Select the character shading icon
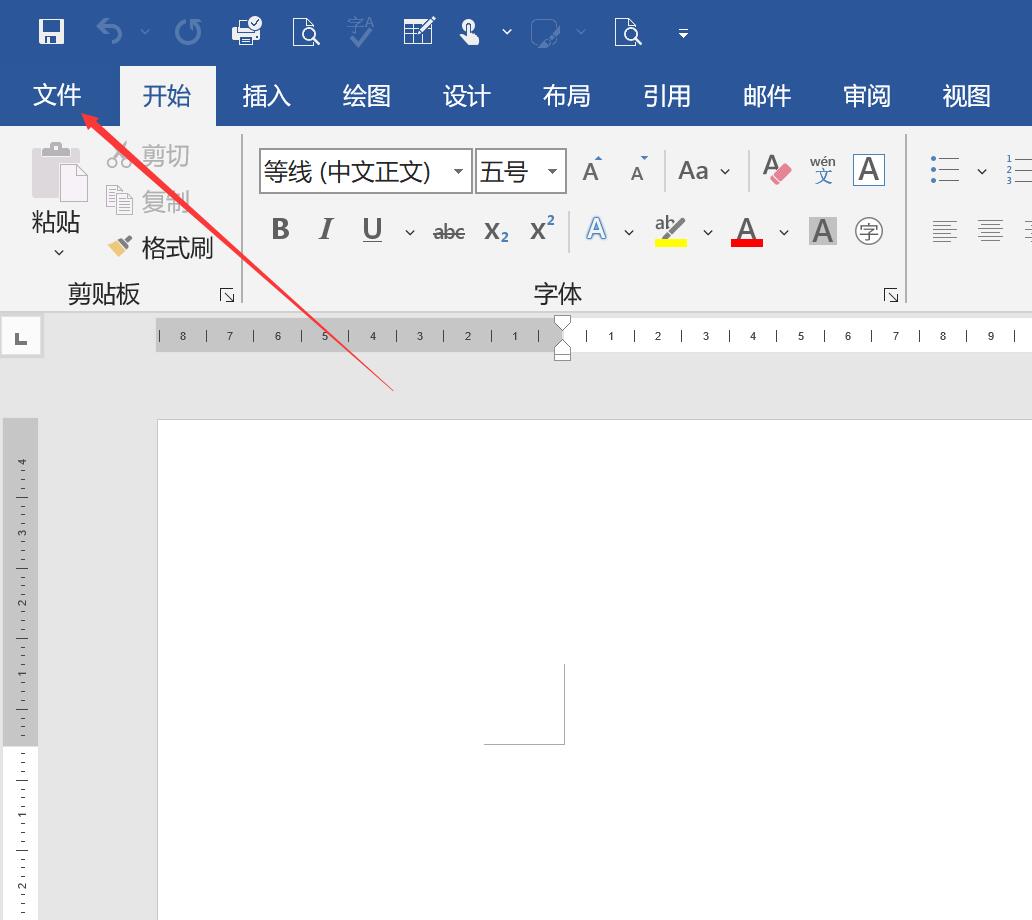The width and height of the screenshot is (1032, 920). point(822,231)
